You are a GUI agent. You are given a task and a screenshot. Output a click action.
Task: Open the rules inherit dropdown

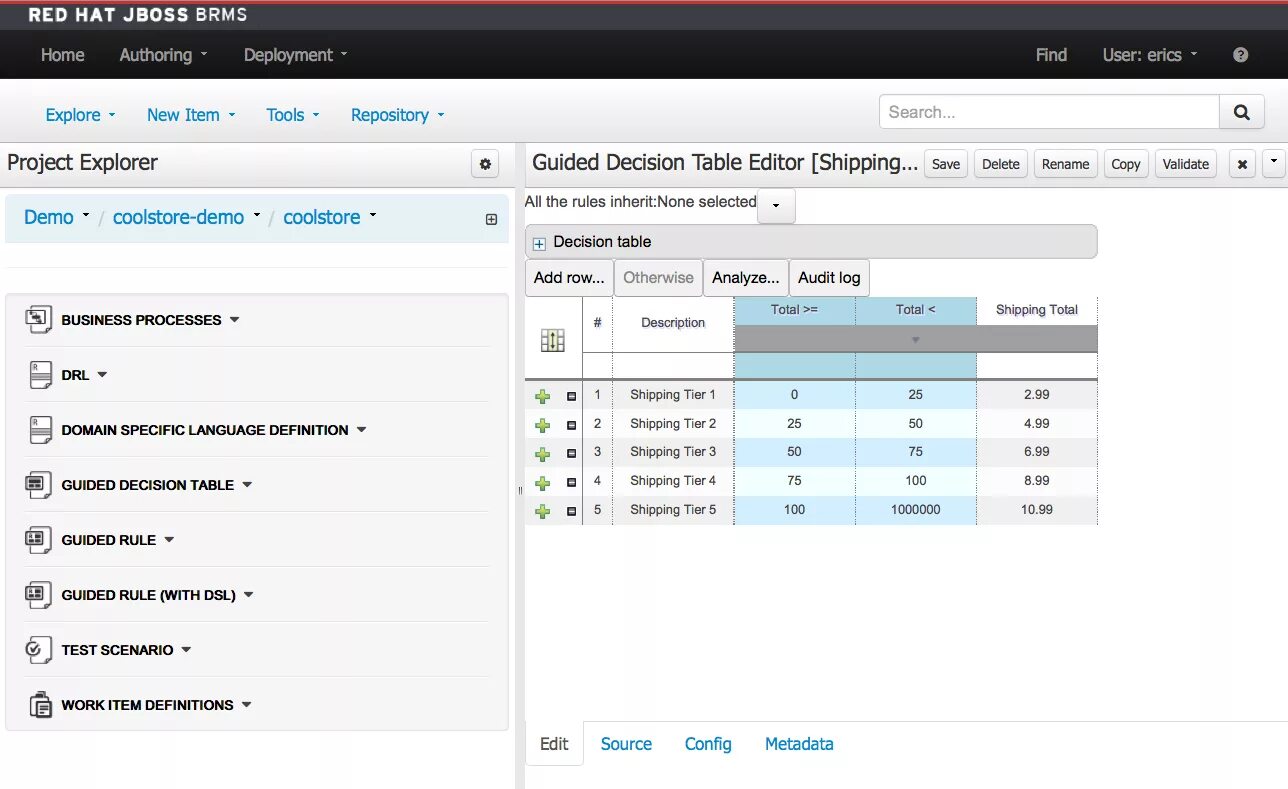tap(776, 206)
